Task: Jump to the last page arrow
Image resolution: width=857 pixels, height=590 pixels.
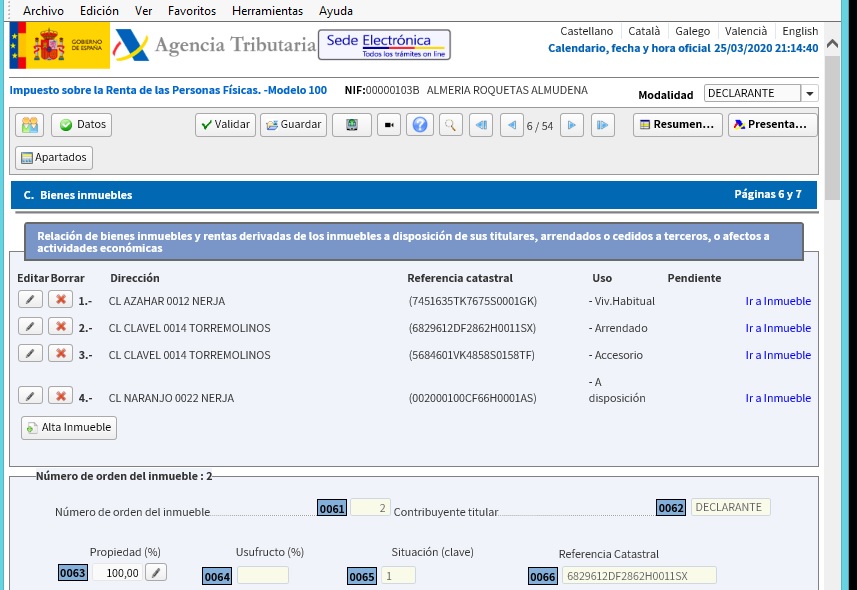Action: pos(602,125)
